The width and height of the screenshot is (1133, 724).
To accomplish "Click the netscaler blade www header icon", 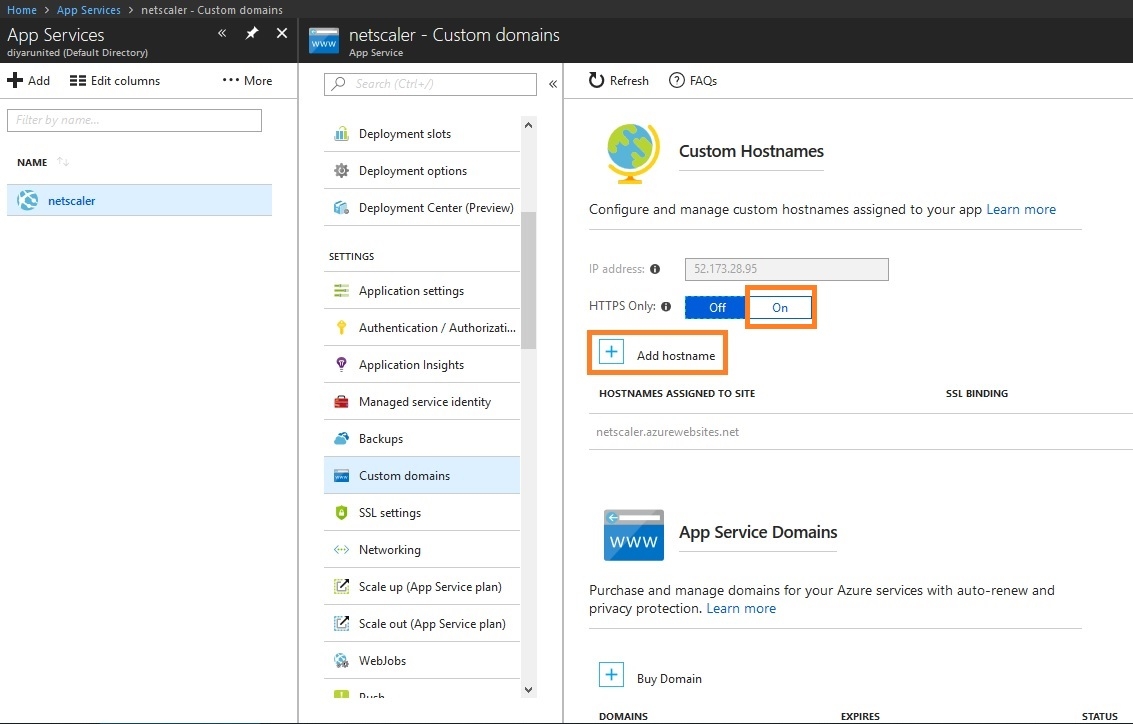I will pos(324,40).
